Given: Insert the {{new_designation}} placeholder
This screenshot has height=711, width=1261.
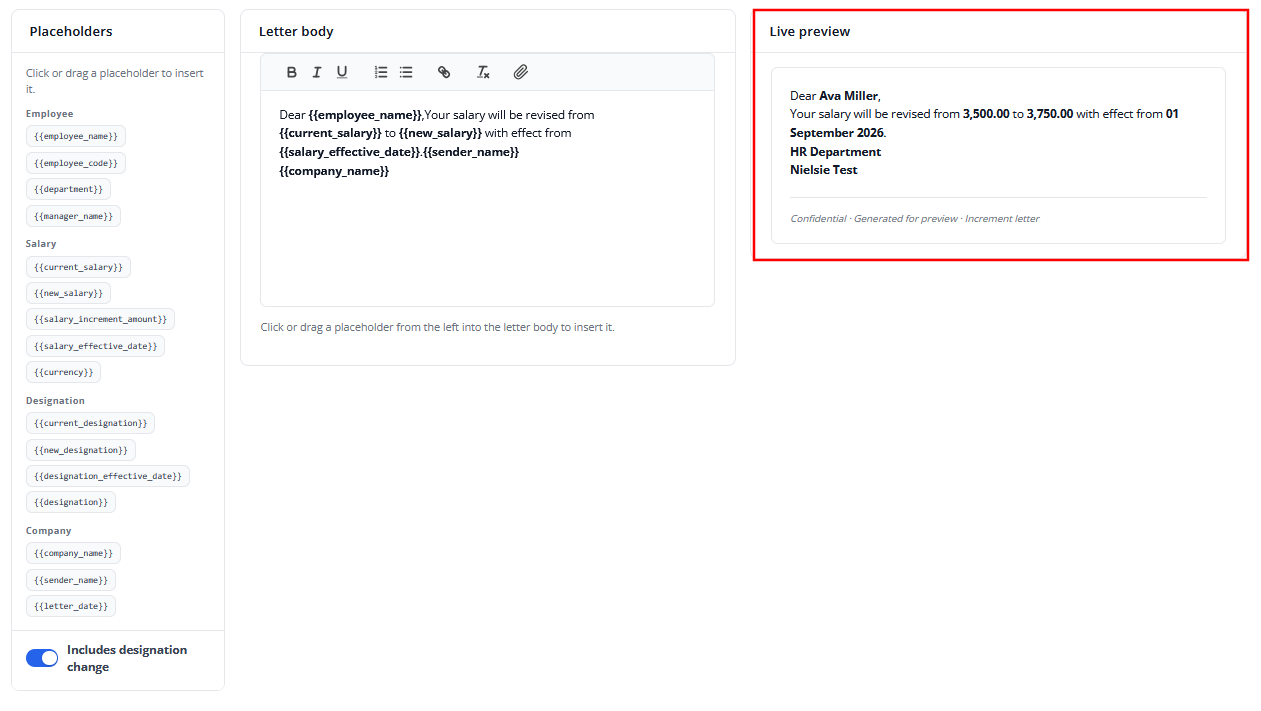Looking at the screenshot, I should 81,450.
